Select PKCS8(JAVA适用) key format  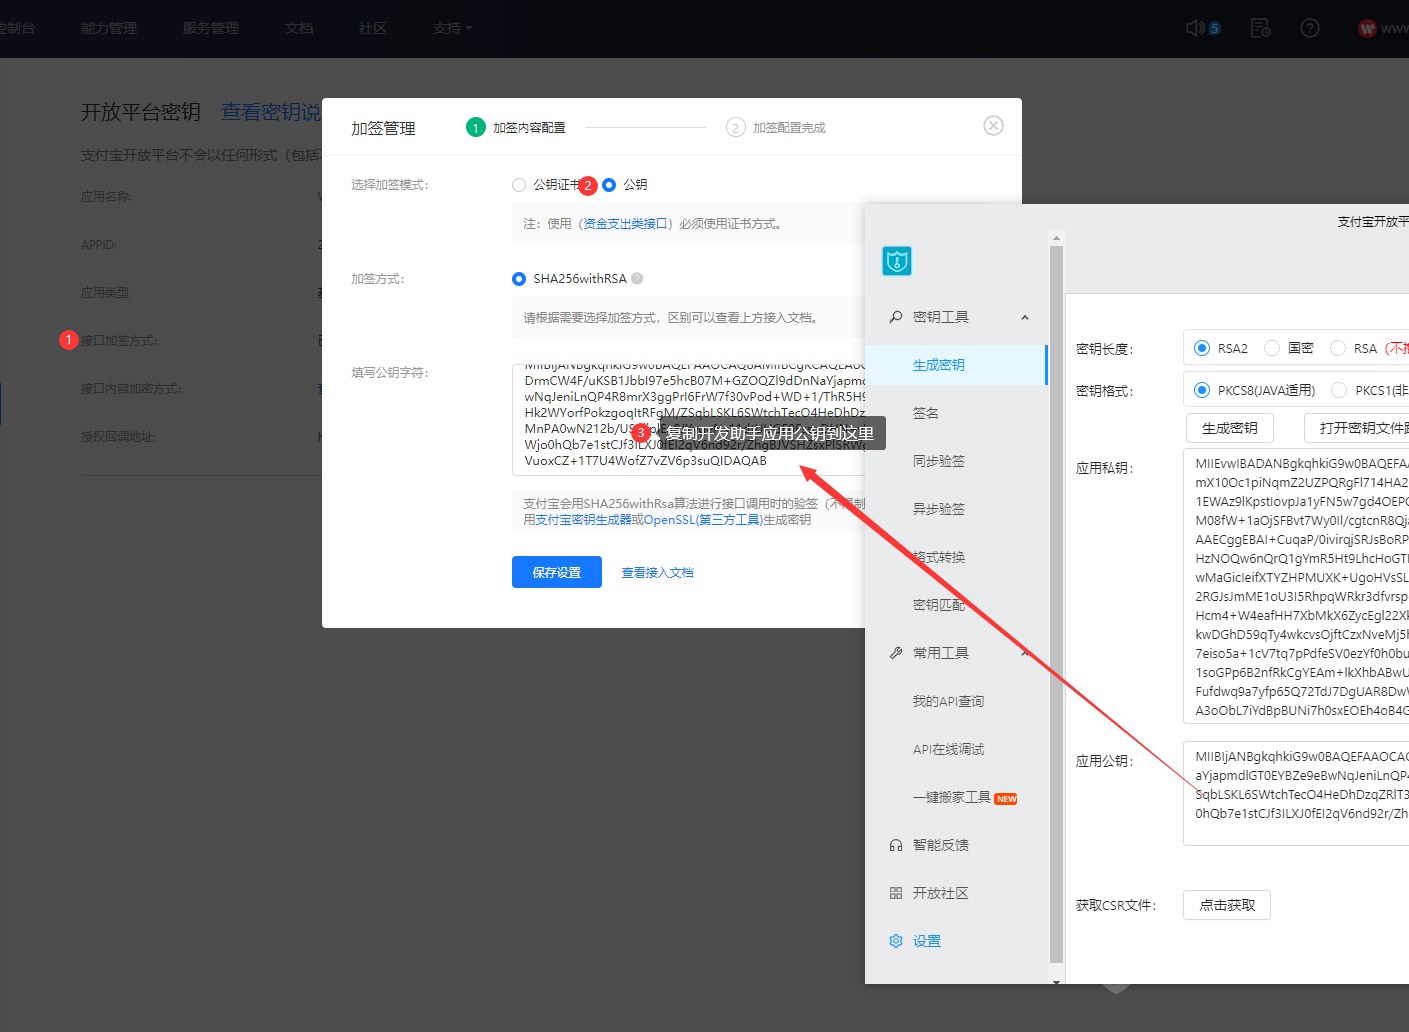pos(1202,390)
